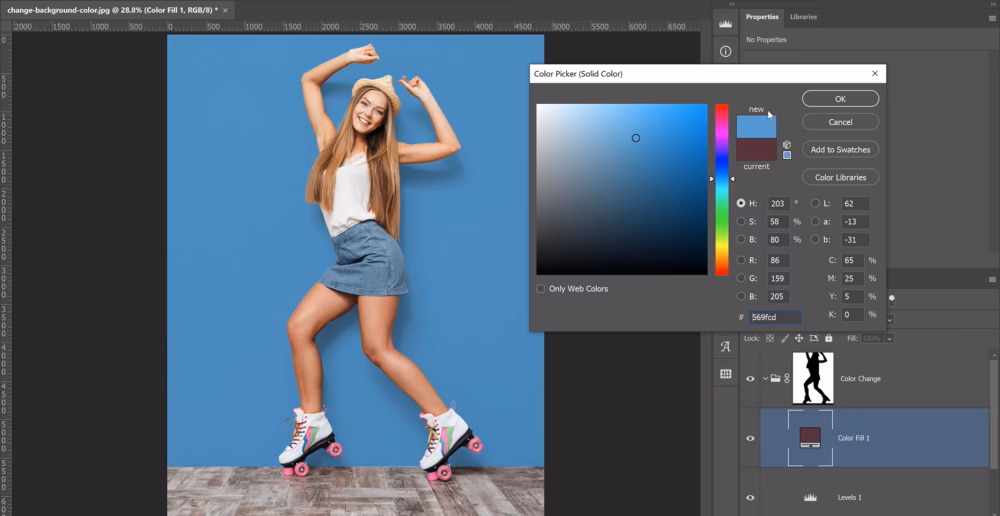Viewport: 1000px width, 516px height.
Task: Hide the Color Fill 1 layer
Action: [751, 438]
